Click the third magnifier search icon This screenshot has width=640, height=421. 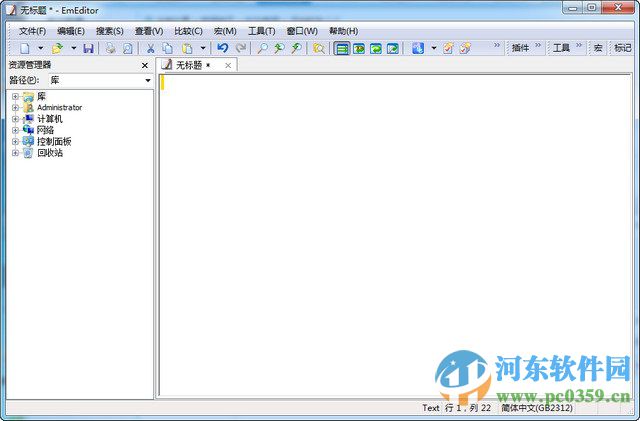[297, 48]
